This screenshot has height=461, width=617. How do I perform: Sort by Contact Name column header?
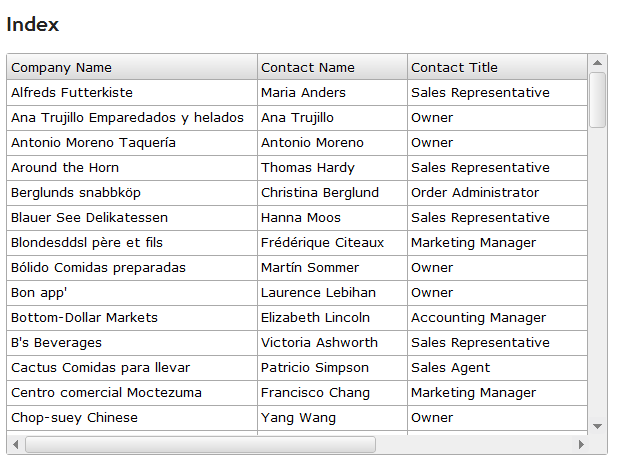point(308,68)
